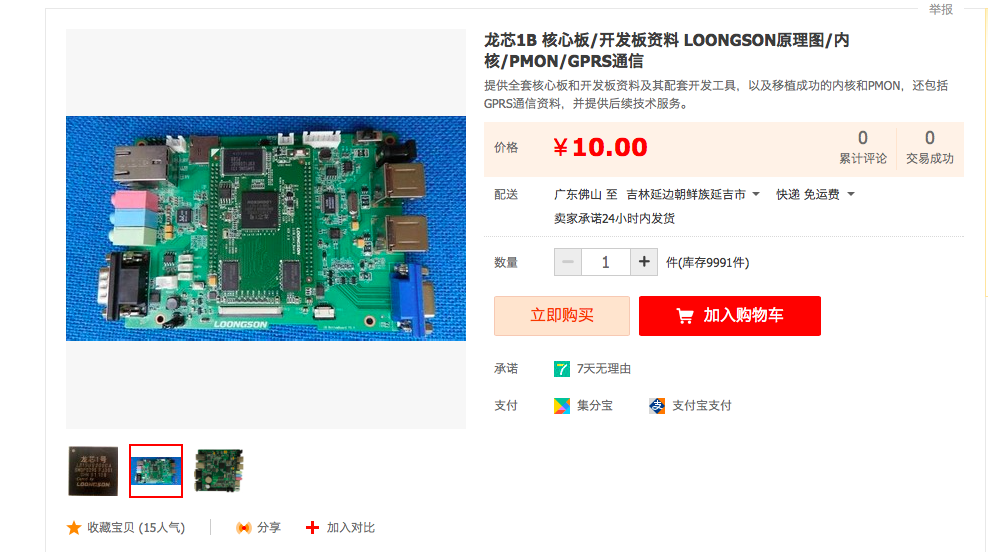Screen dimensions: 988x552
Task: Increase quantity with the plus button
Action: [x=644, y=262]
